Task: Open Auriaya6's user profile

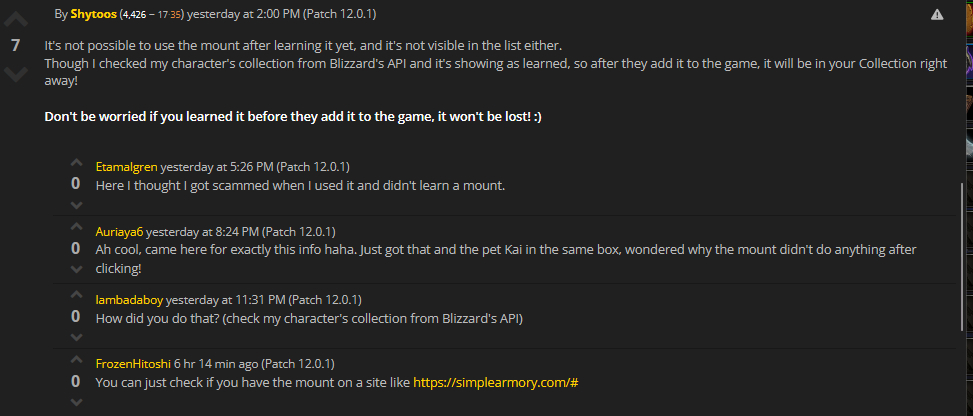Action: point(119,232)
